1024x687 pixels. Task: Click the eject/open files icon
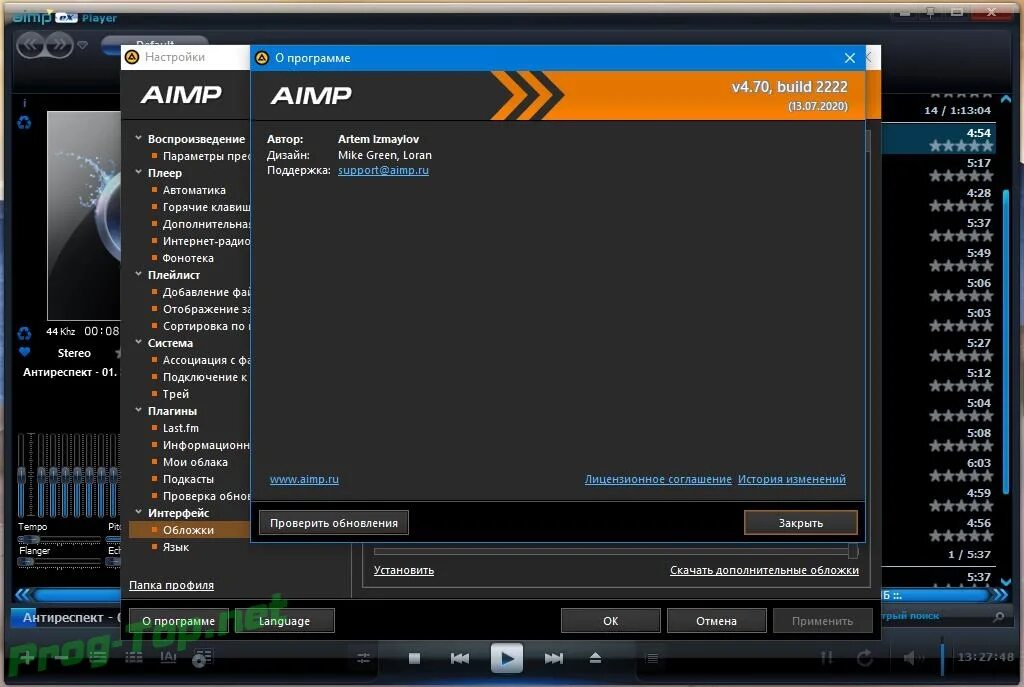click(x=595, y=658)
